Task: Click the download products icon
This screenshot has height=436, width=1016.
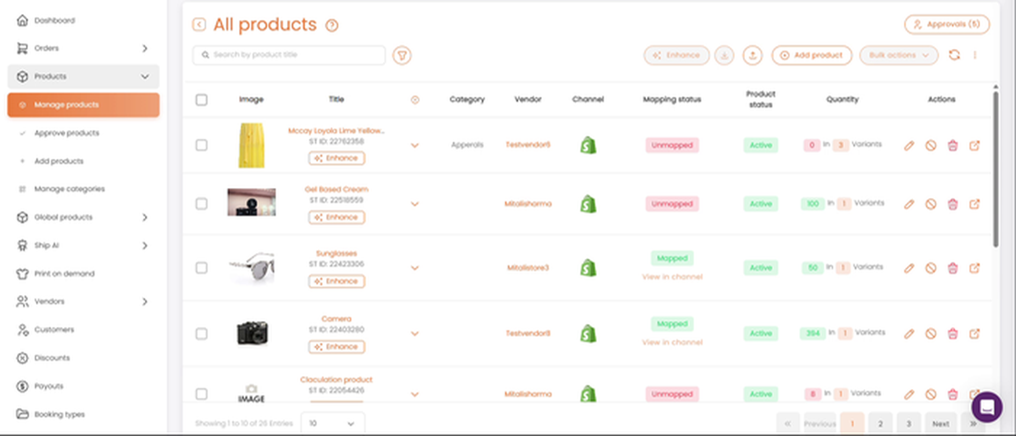Action: click(724, 56)
